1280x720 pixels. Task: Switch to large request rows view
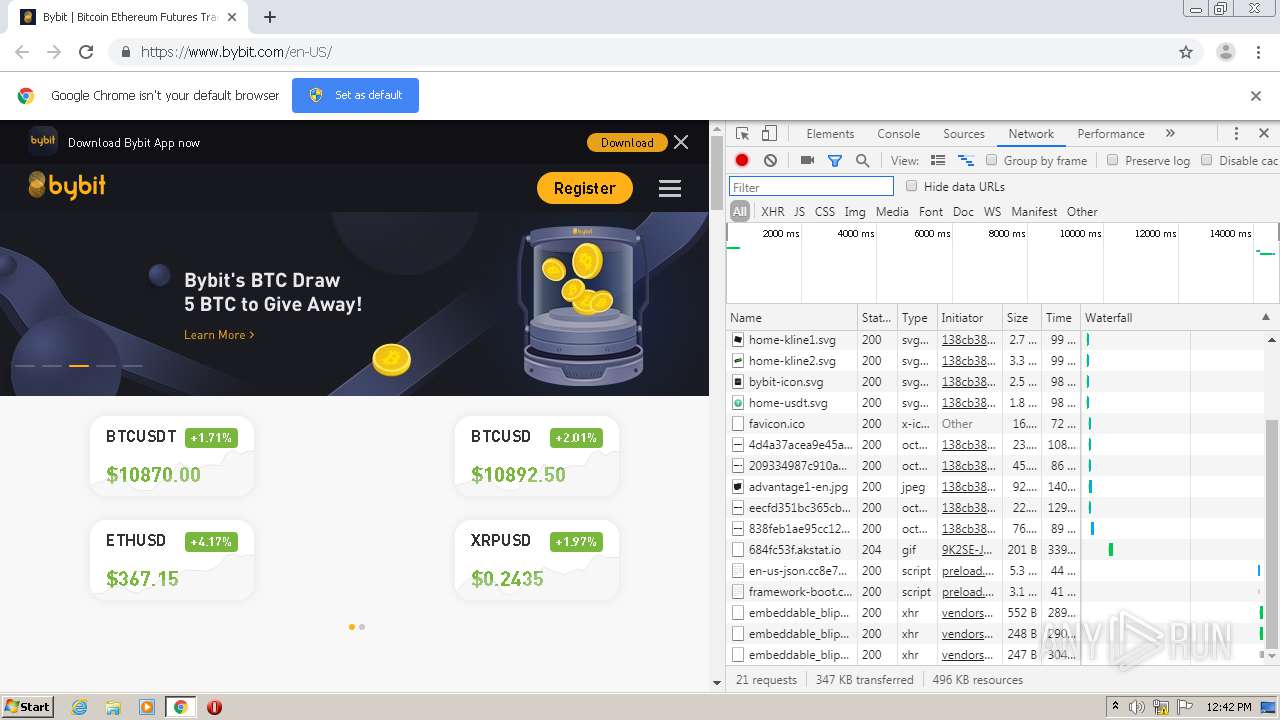tap(938, 160)
